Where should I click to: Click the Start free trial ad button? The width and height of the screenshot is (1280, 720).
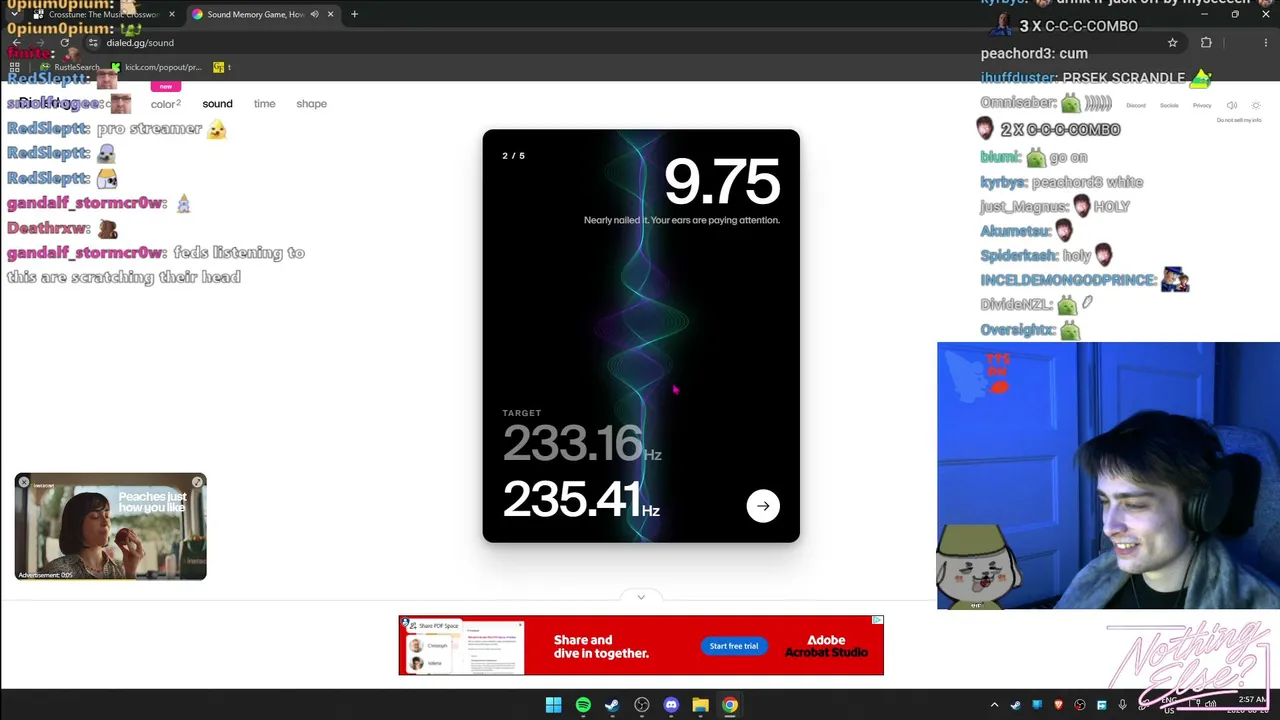point(734,646)
